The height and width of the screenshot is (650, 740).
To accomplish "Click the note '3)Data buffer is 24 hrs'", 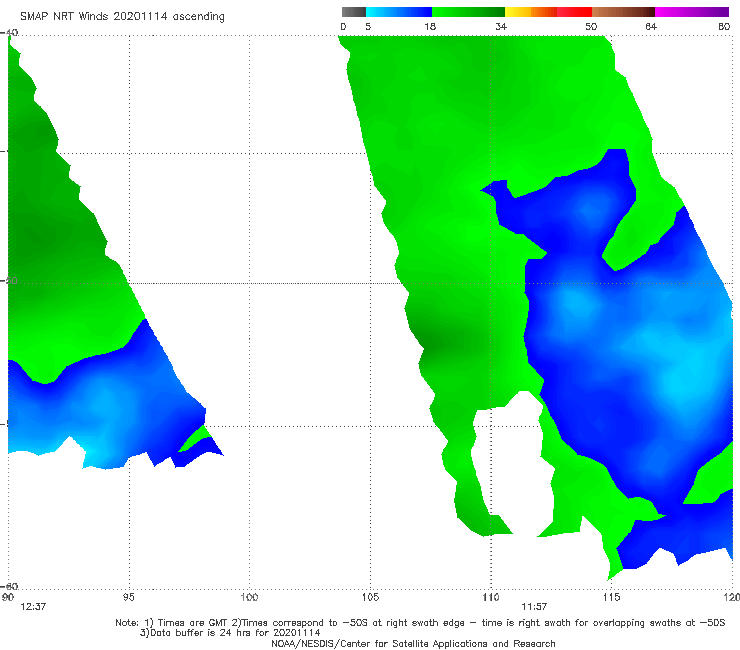I will [x=230, y=633].
